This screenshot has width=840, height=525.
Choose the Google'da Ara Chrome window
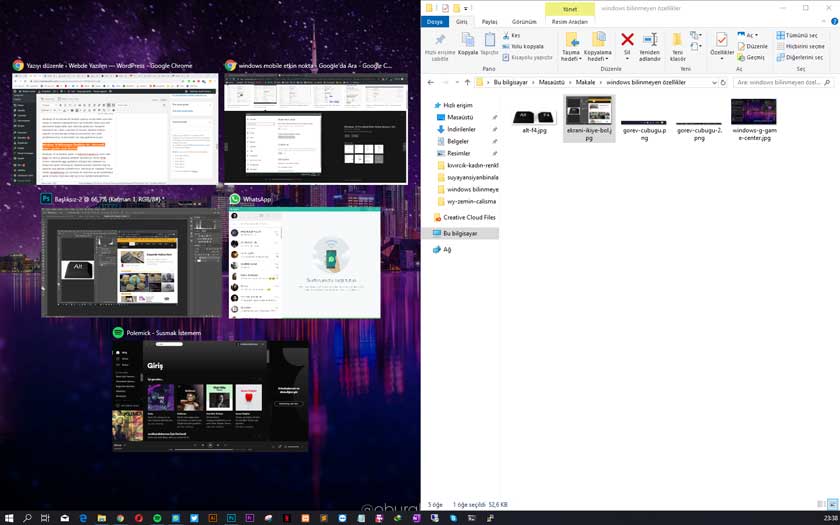tap(316, 129)
